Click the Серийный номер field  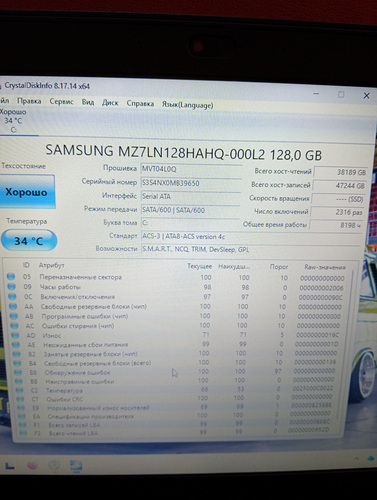[190, 183]
